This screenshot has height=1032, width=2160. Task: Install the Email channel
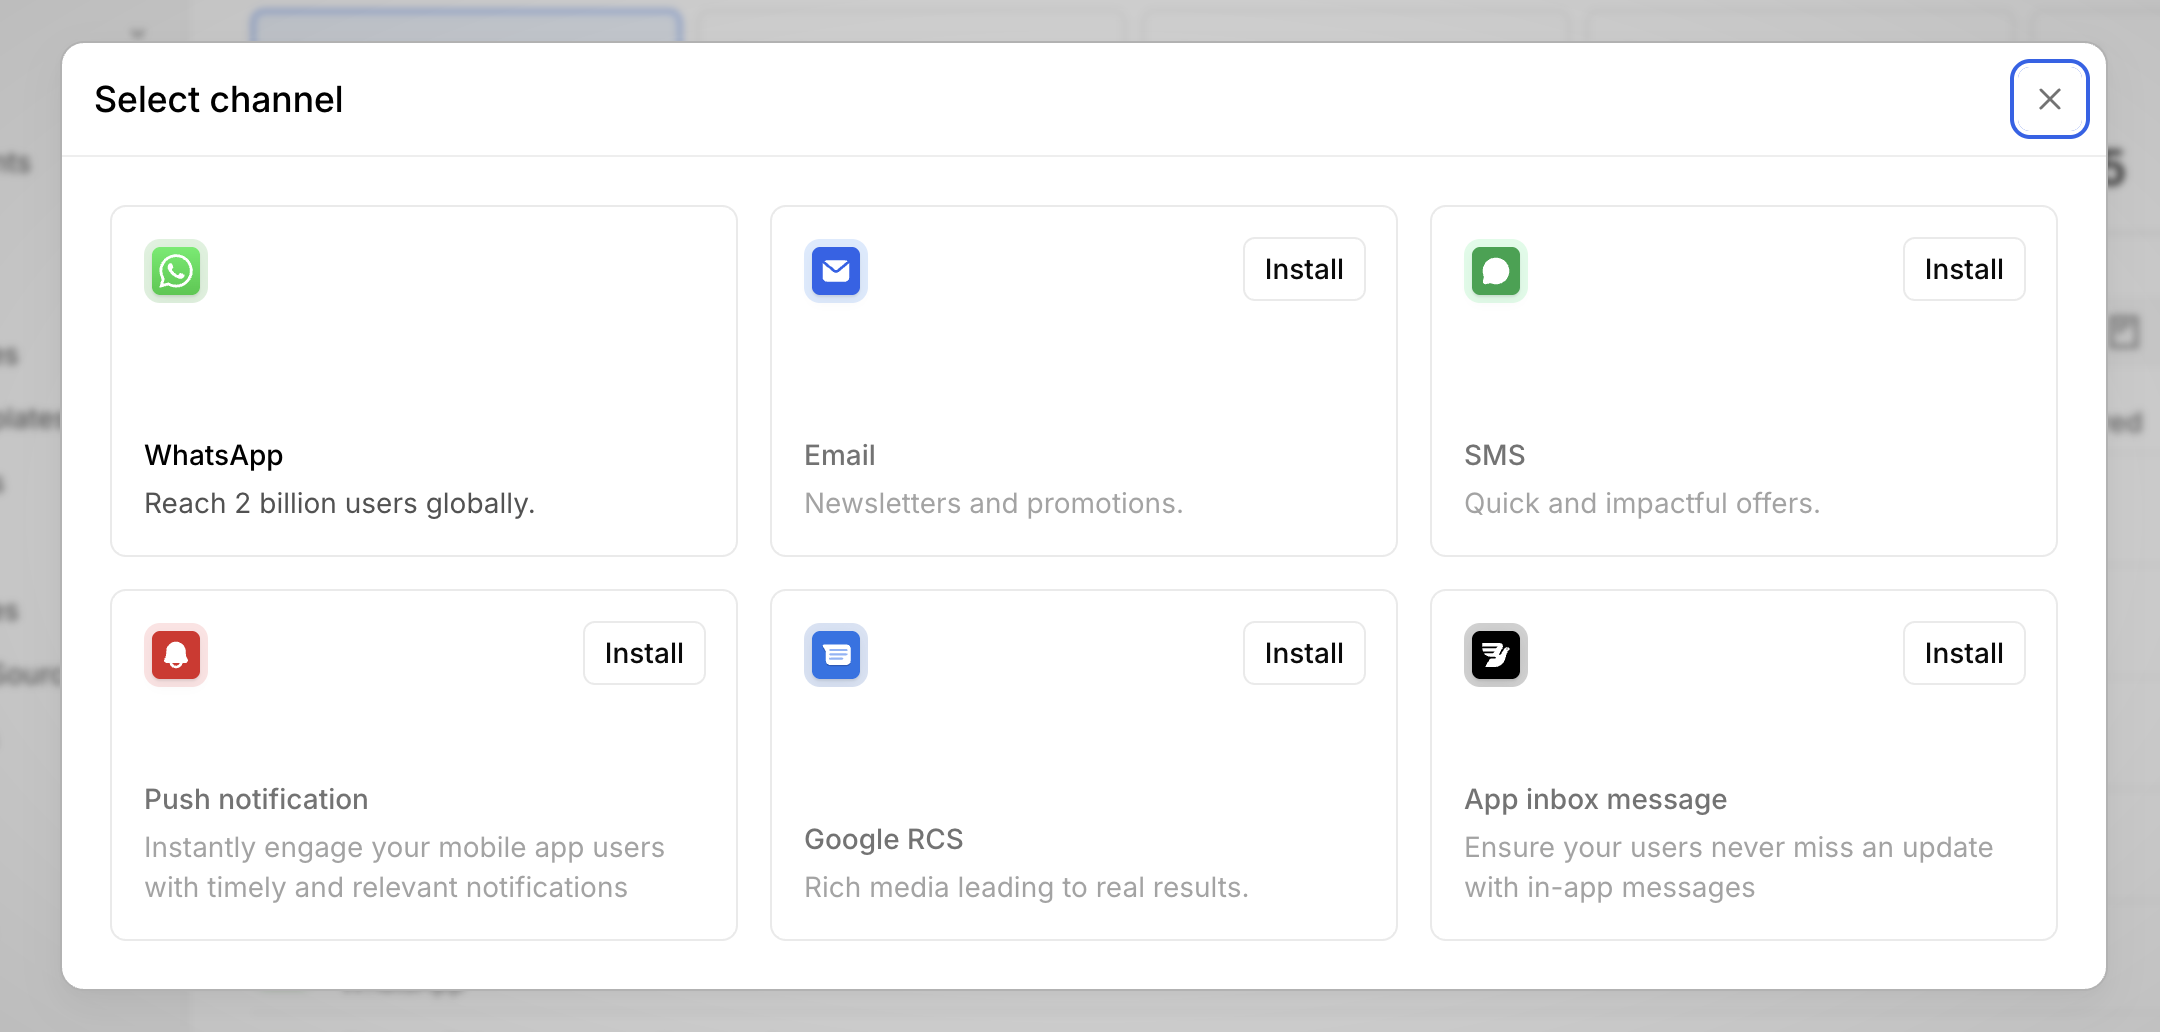(1304, 269)
